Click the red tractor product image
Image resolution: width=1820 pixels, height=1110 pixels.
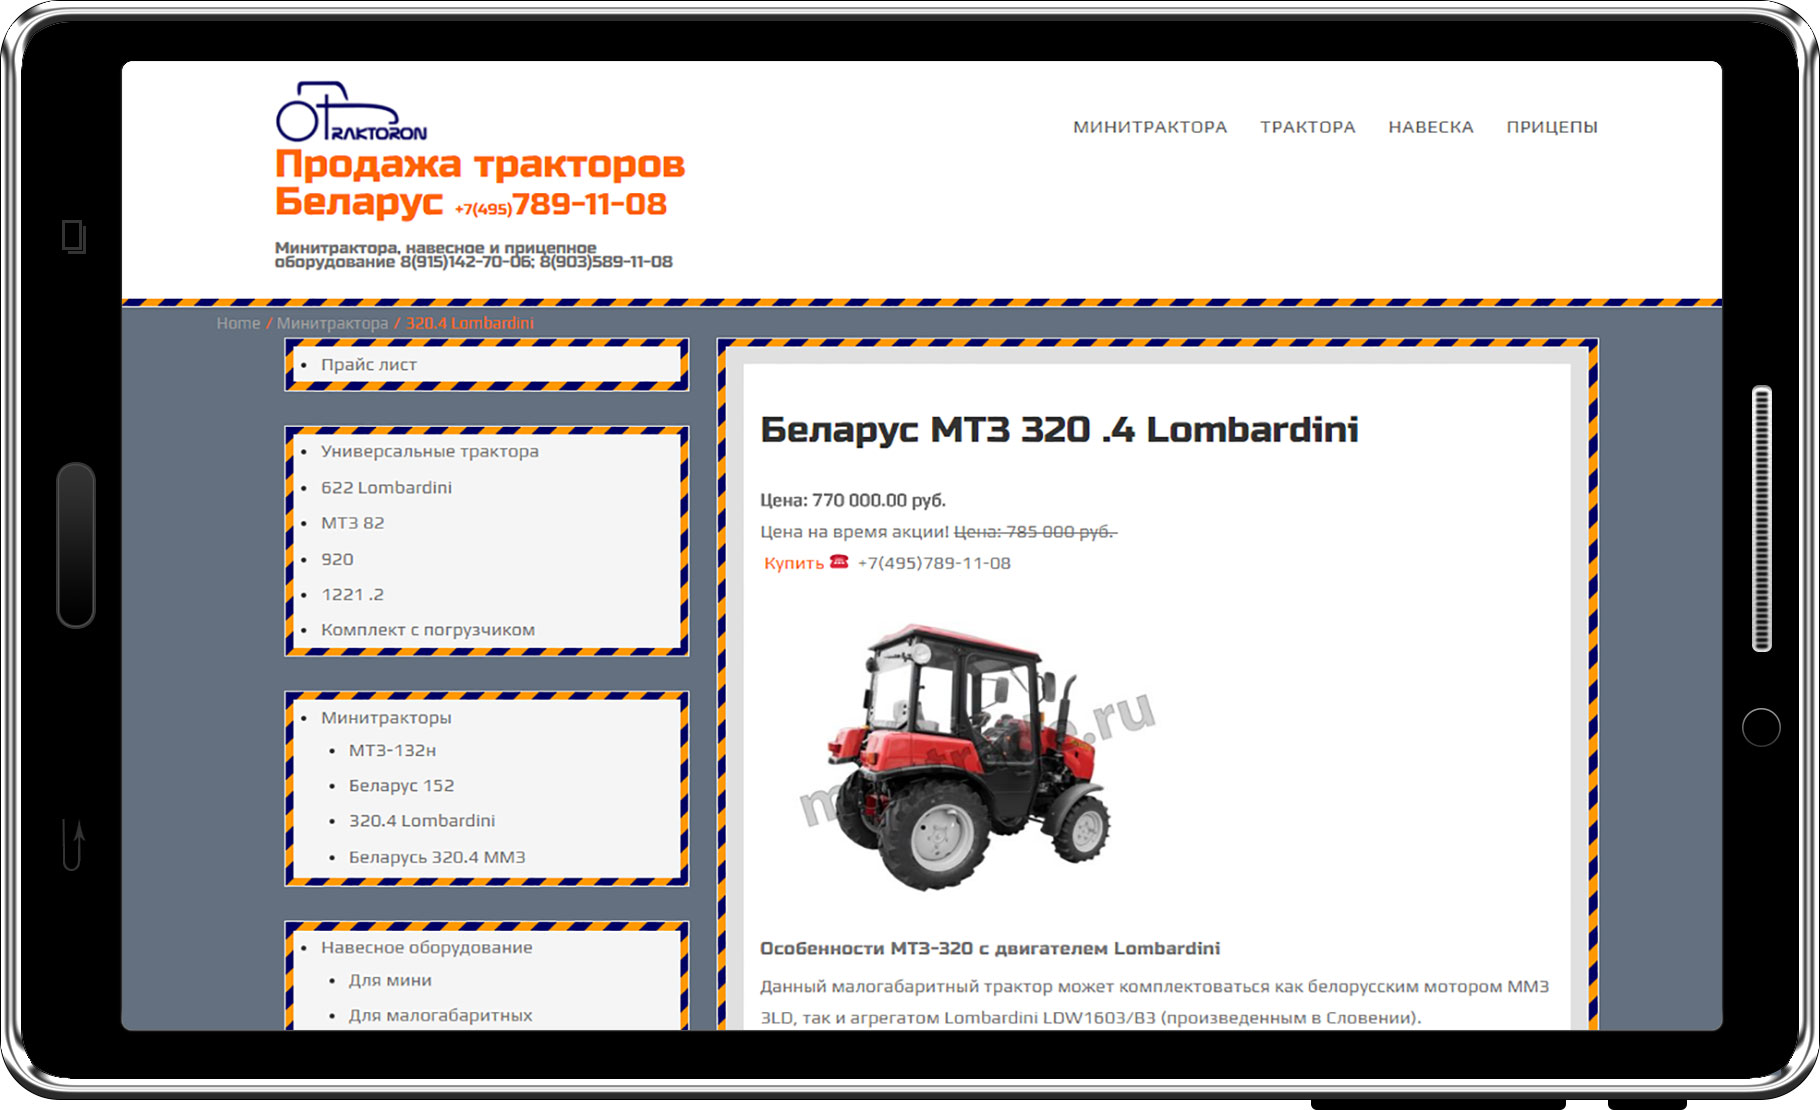click(x=970, y=757)
